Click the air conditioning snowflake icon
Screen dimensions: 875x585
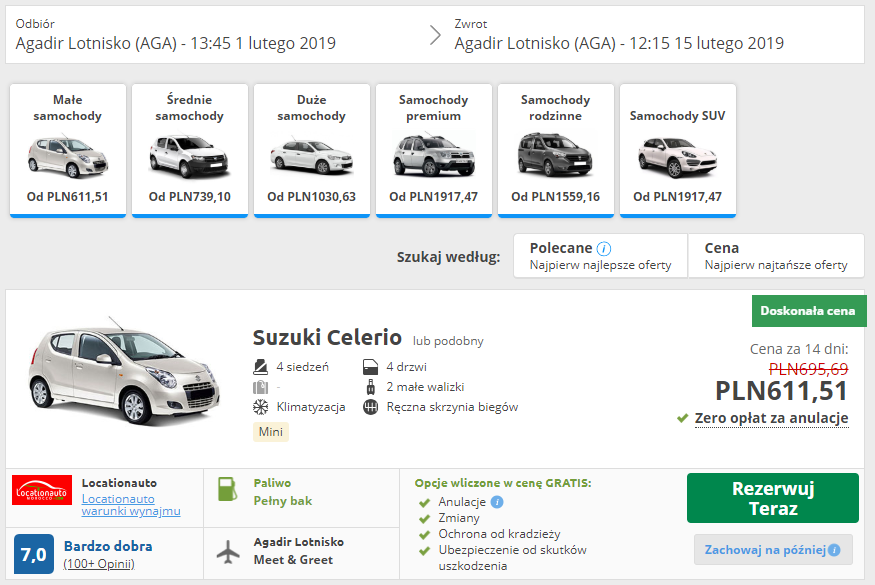(x=260, y=407)
